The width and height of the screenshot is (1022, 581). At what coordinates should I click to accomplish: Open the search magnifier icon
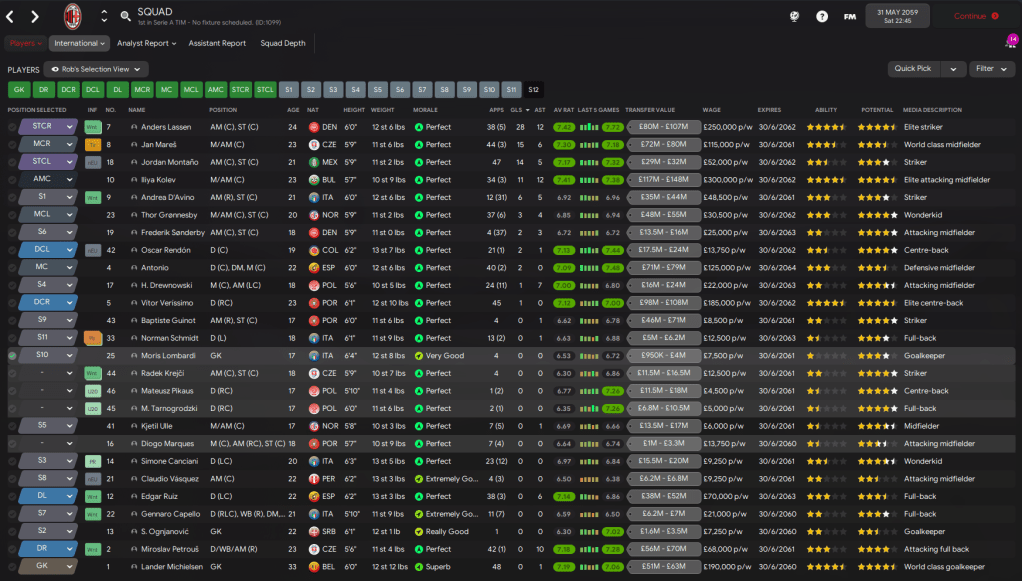[125, 16]
